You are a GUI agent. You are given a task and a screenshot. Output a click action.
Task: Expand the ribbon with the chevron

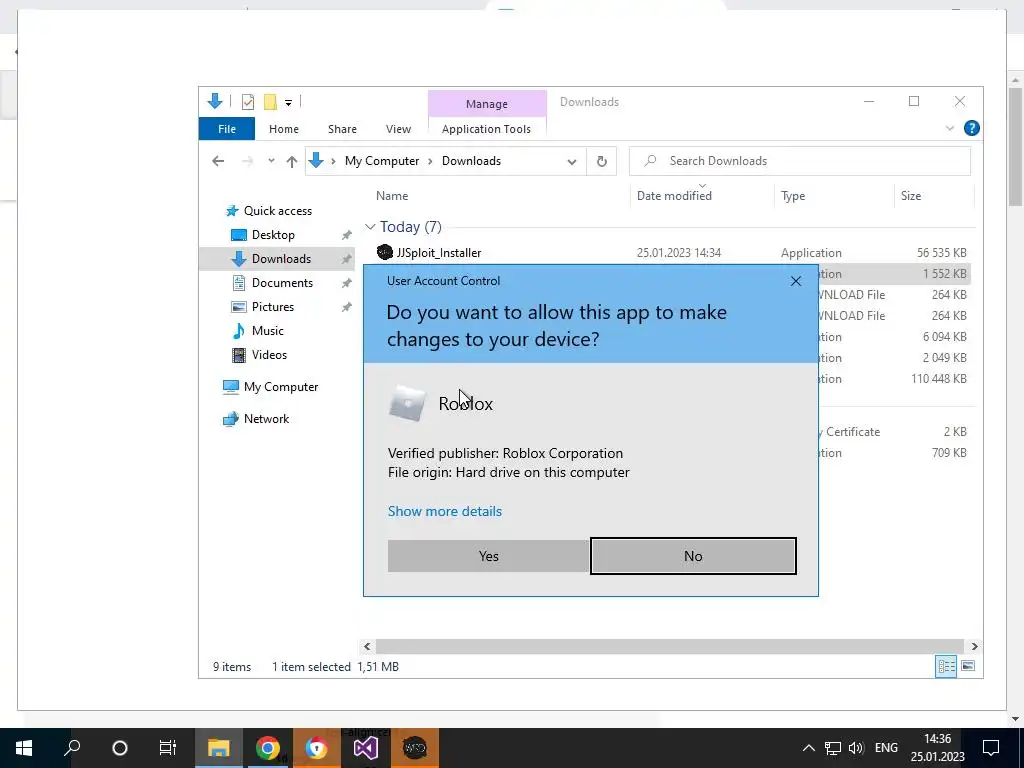[950, 129]
